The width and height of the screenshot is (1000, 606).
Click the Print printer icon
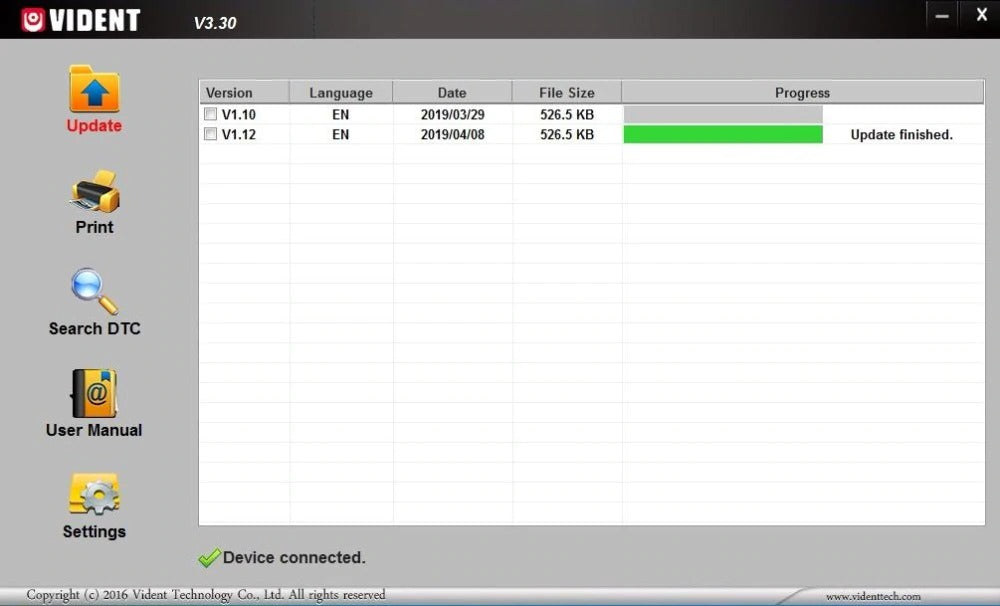pos(95,191)
